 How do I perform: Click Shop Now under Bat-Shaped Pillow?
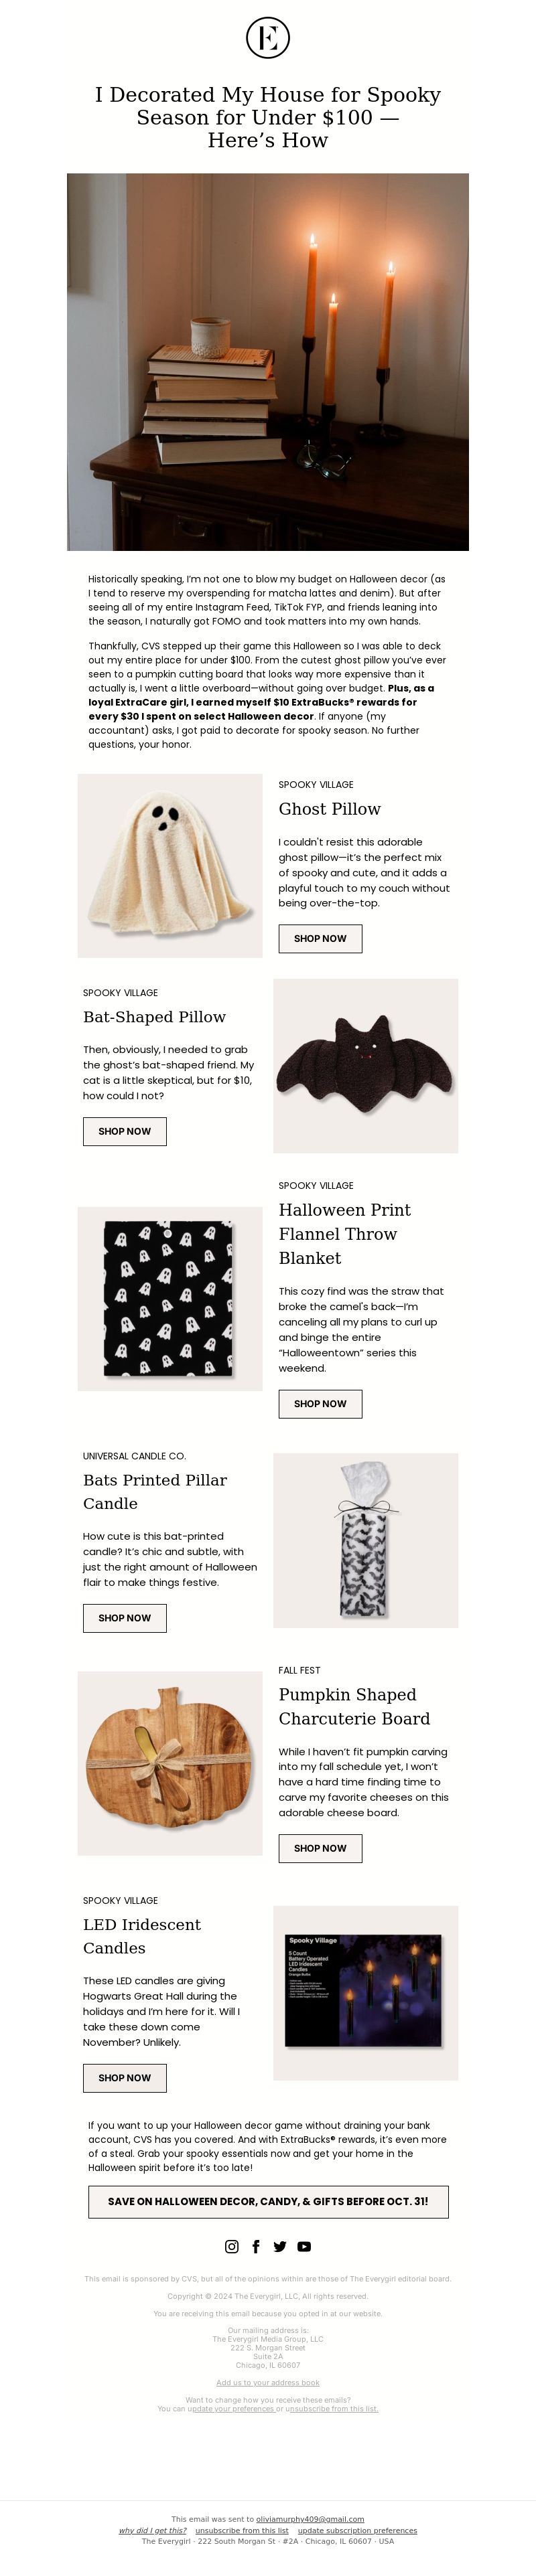[x=124, y=1131]
